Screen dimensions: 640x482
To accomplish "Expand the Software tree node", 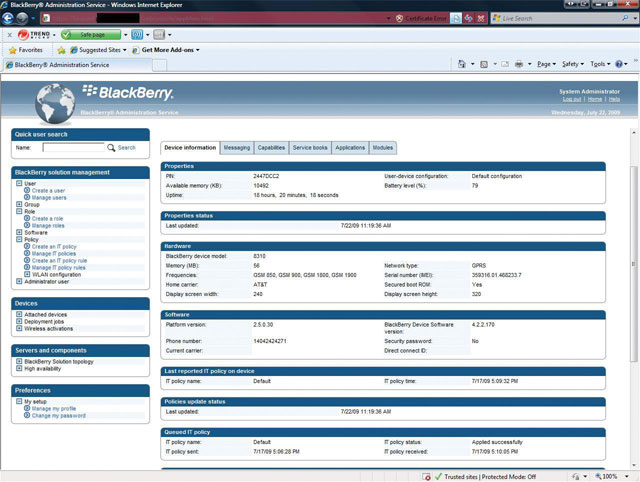I will pyautogui.click(x=19, y=232).
